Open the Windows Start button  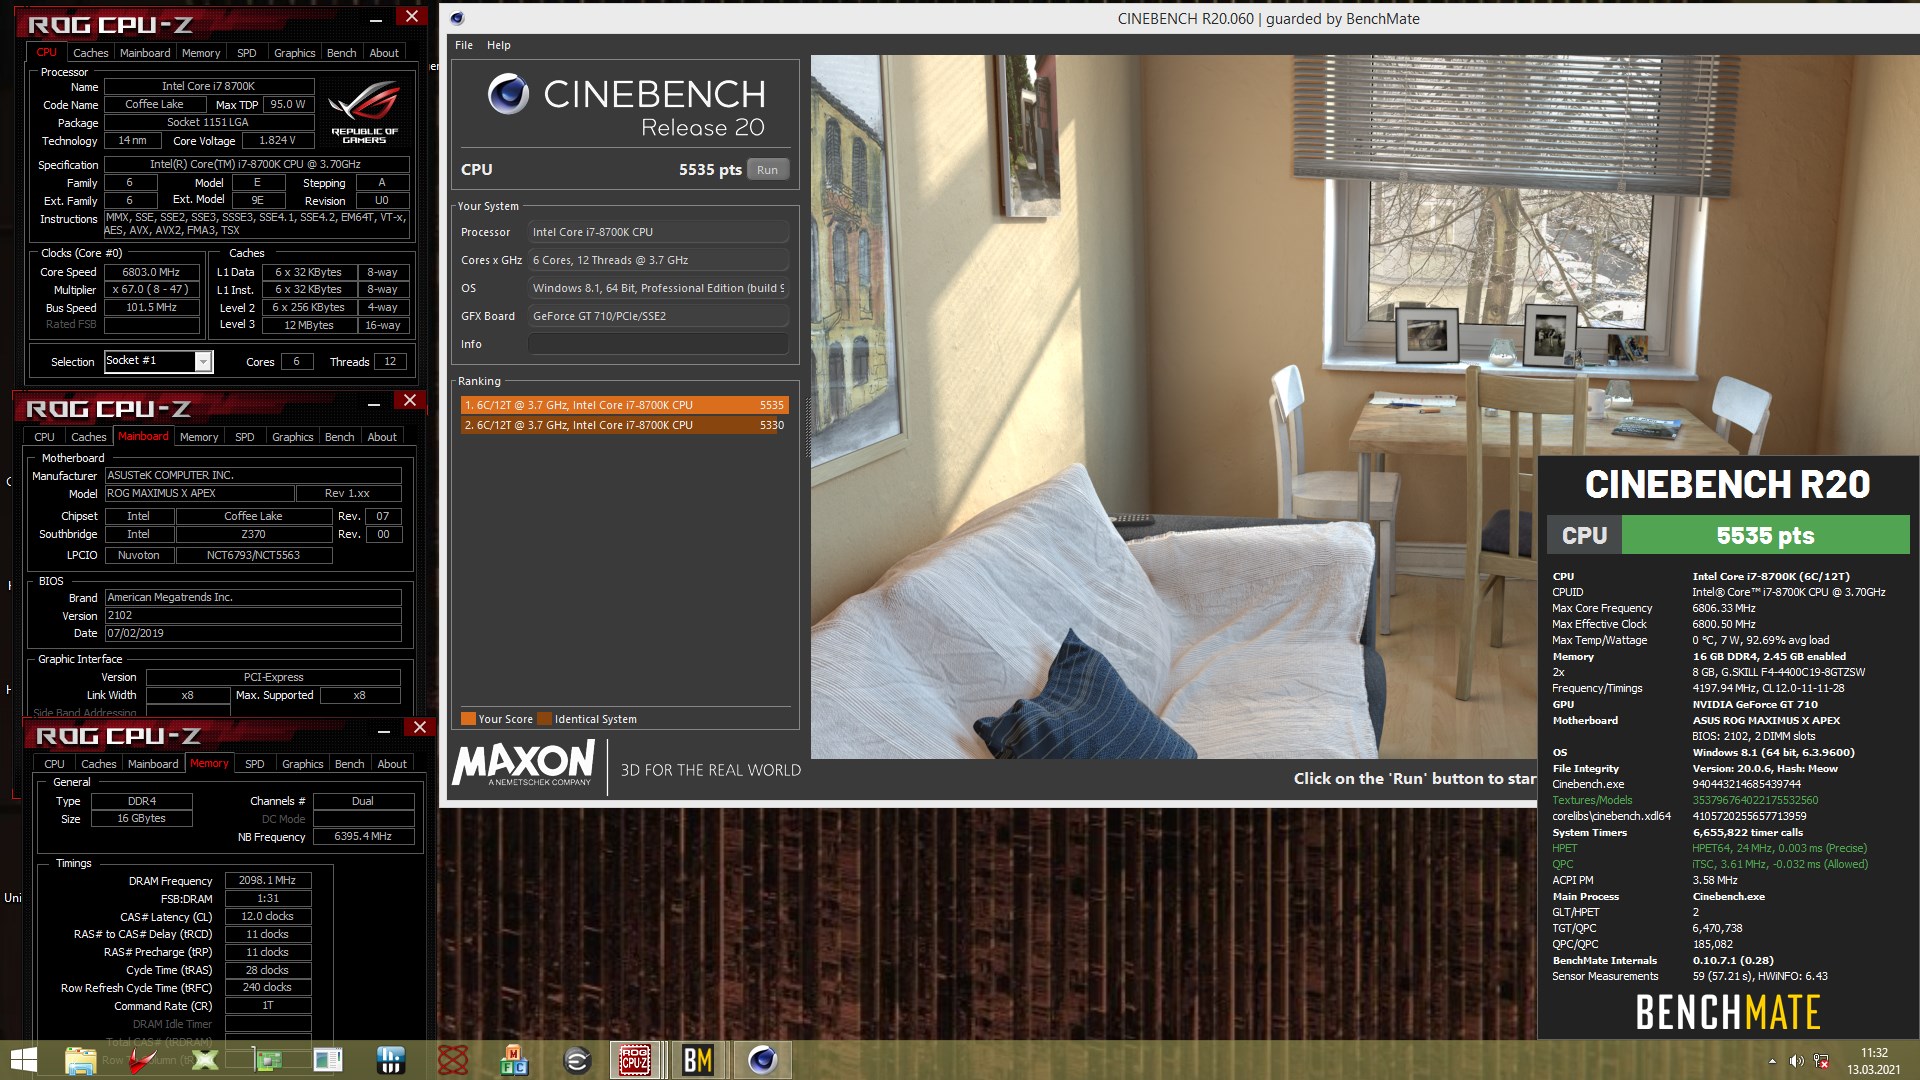click(23, 1059)
